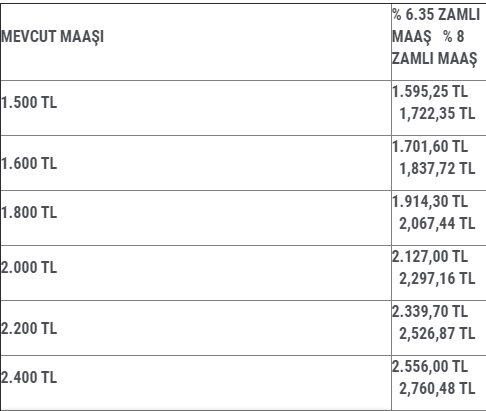486x411 pixels.
Task: Click the 2,297,16 TL value
Action: (x=437, y=279)
